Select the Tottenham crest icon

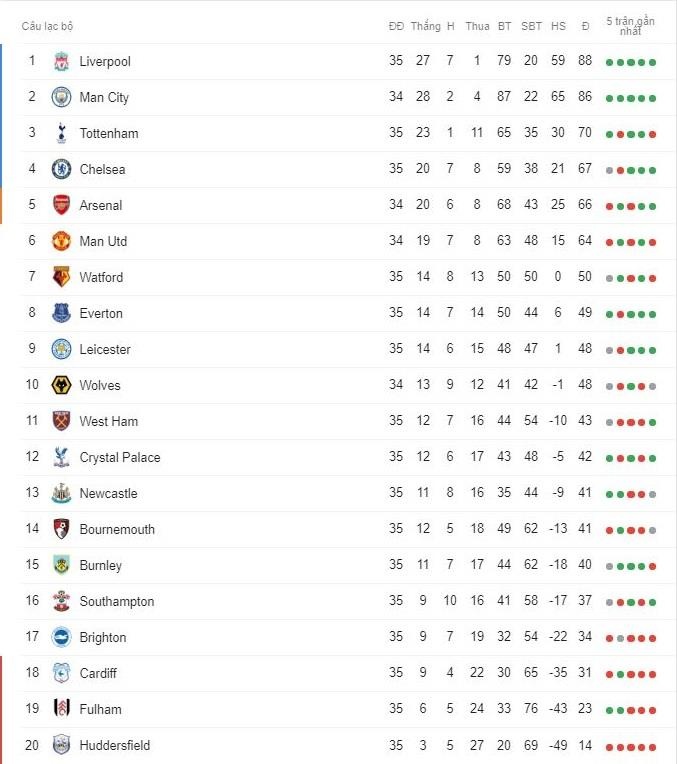(62, 133)
